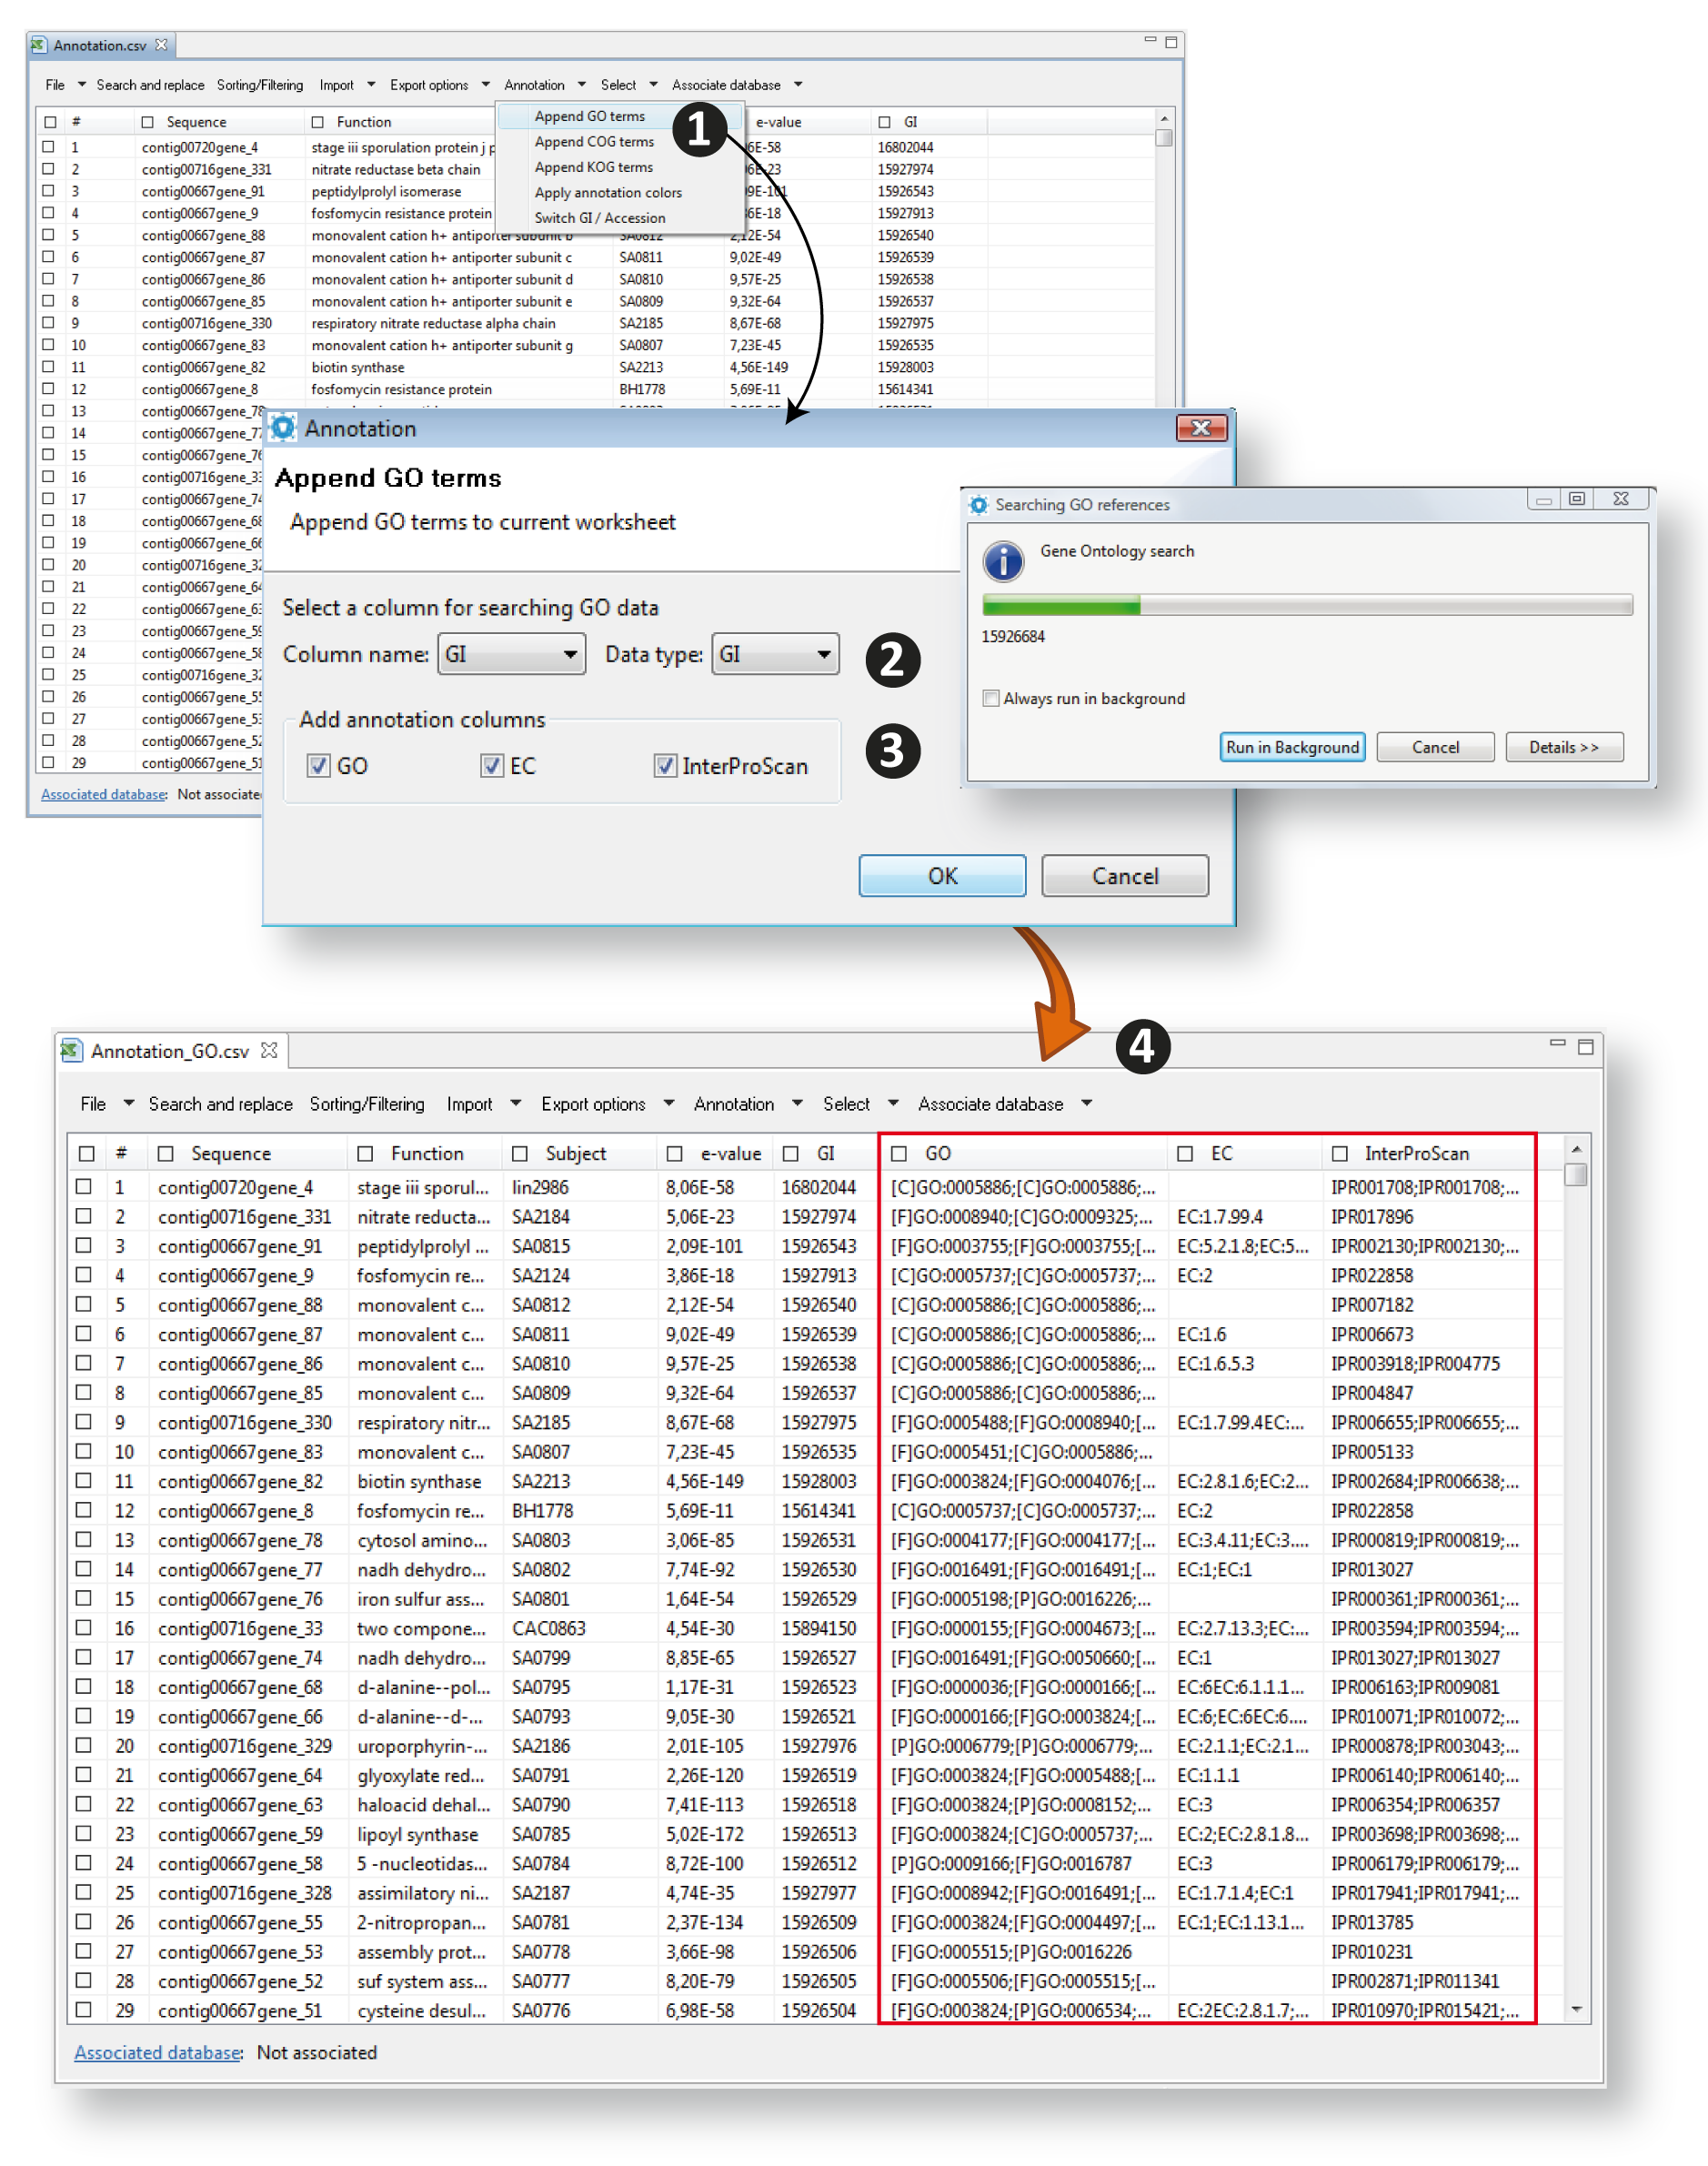Open the Associated database link in Annotation_GO.csv
Screen dimensions: 1708x2166
[x=157, y=2052]
